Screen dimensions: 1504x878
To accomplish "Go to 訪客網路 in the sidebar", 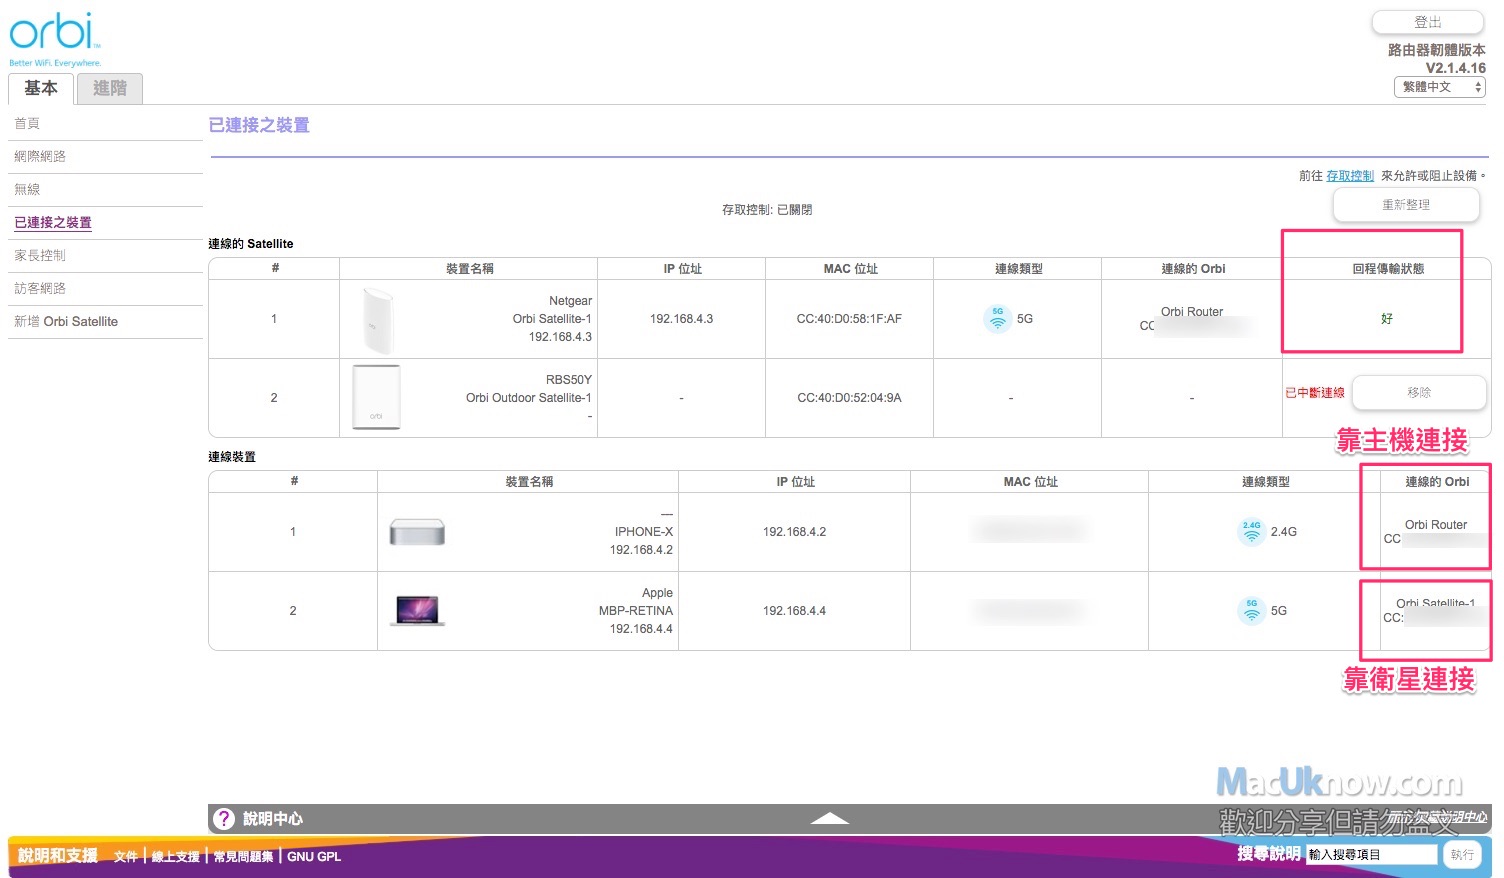I will (x=40, y=289).
